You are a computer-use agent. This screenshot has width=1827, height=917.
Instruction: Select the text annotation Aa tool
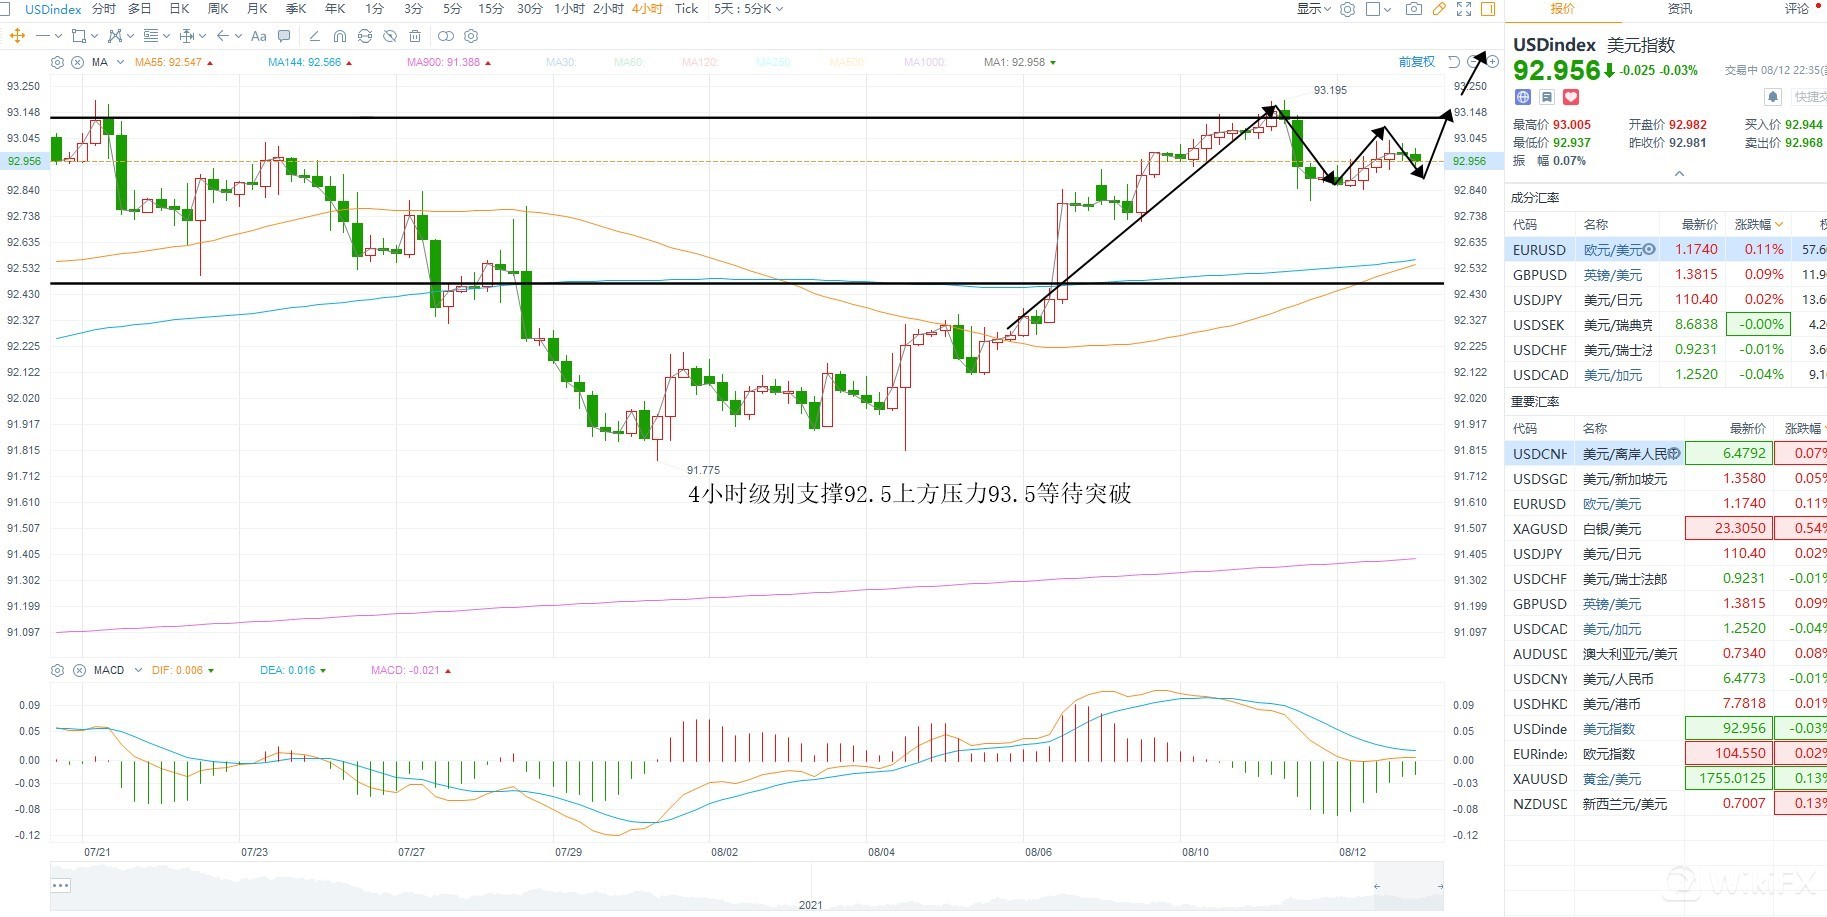click(259, 36)
